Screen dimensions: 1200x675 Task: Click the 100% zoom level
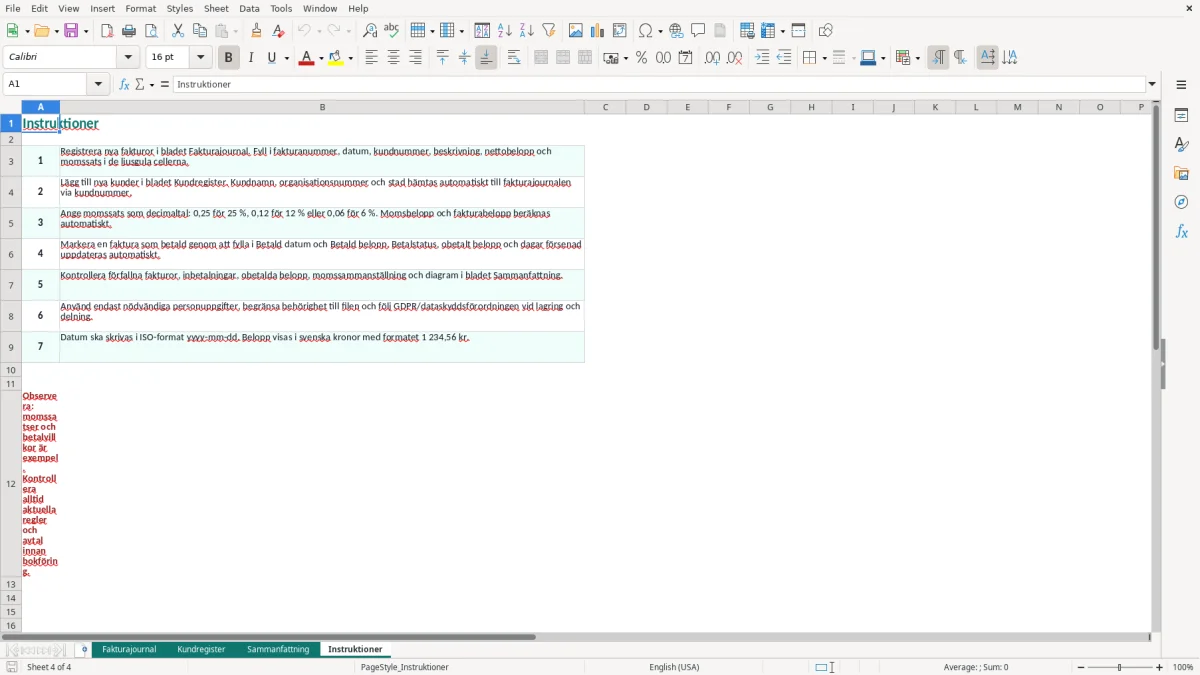[1183, 667]
